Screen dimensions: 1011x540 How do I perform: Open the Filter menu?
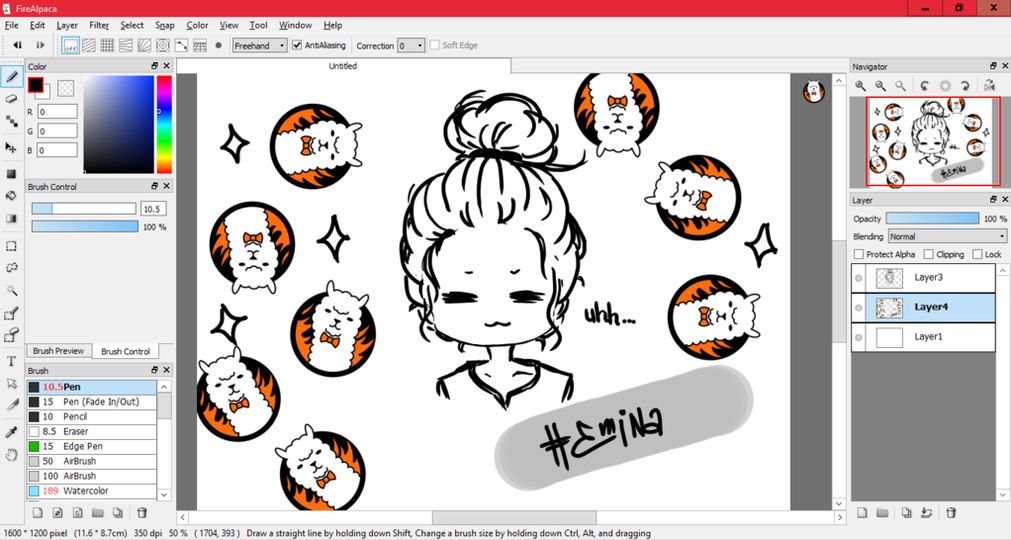(x=99, y=25)
